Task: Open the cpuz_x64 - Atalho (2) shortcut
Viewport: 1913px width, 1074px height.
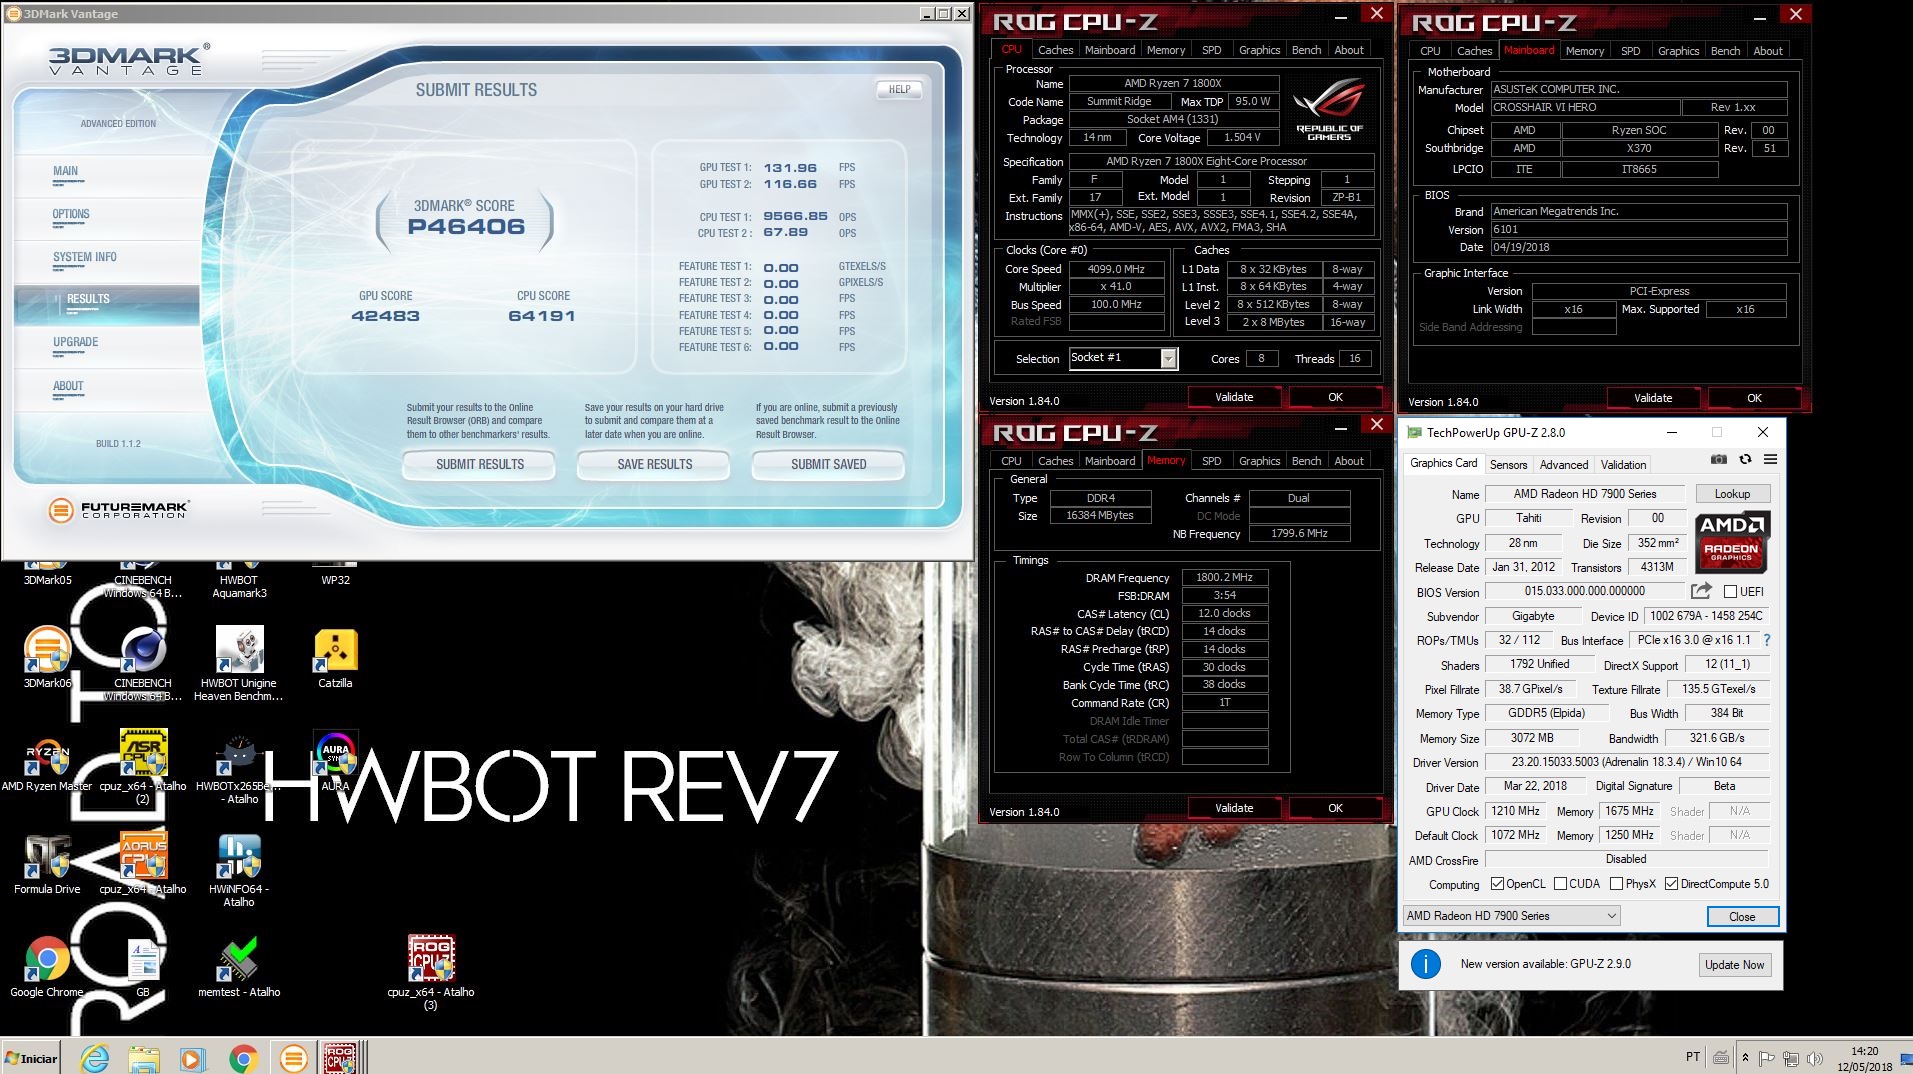Action: (143, 766)
